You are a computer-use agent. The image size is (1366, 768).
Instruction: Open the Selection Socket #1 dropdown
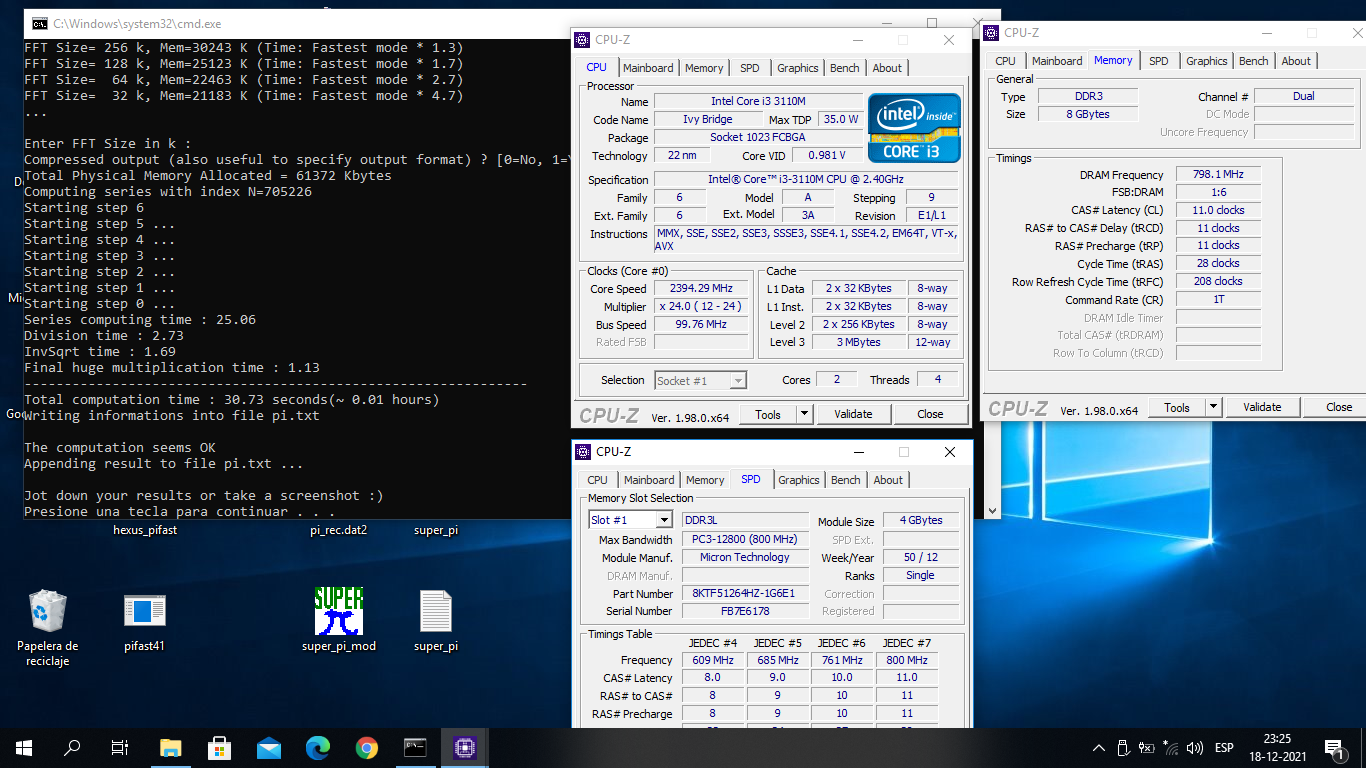click(x=700, y=380)
